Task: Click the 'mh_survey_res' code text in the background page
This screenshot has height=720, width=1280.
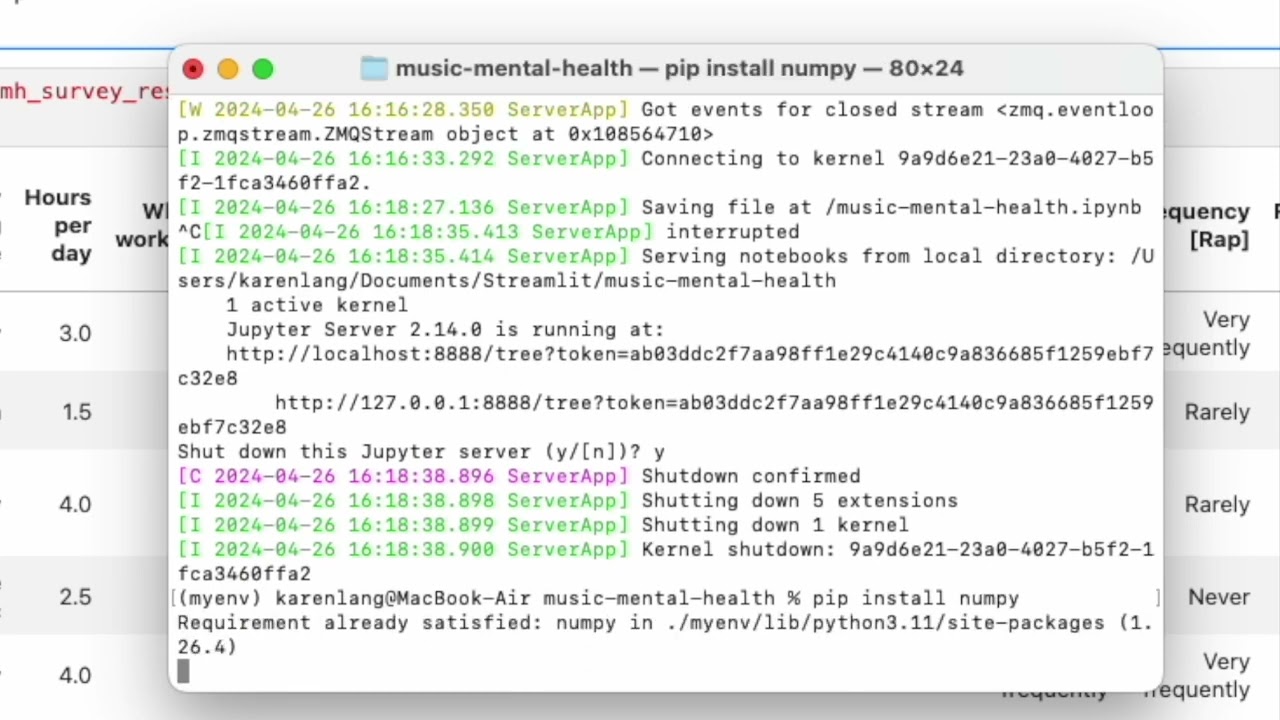Action: (84, 91)
